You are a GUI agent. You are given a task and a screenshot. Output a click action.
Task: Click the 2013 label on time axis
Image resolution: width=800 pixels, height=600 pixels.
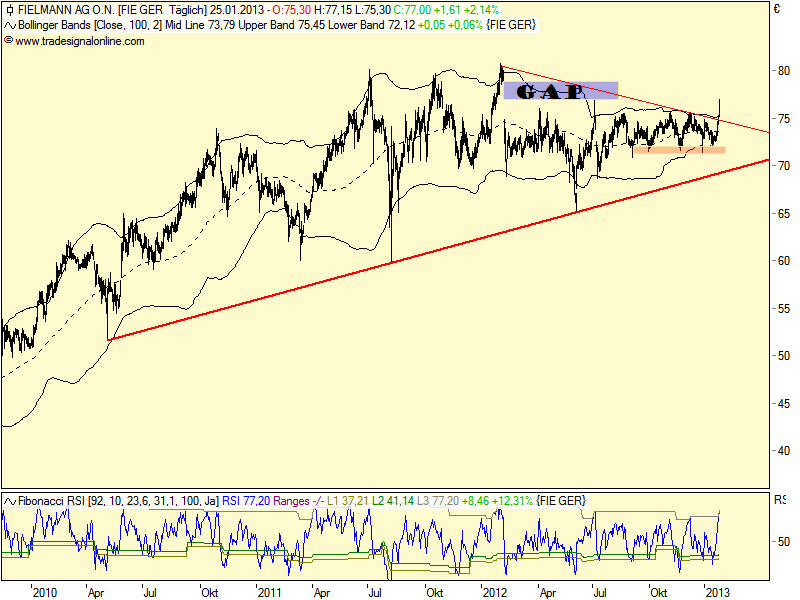716,592
